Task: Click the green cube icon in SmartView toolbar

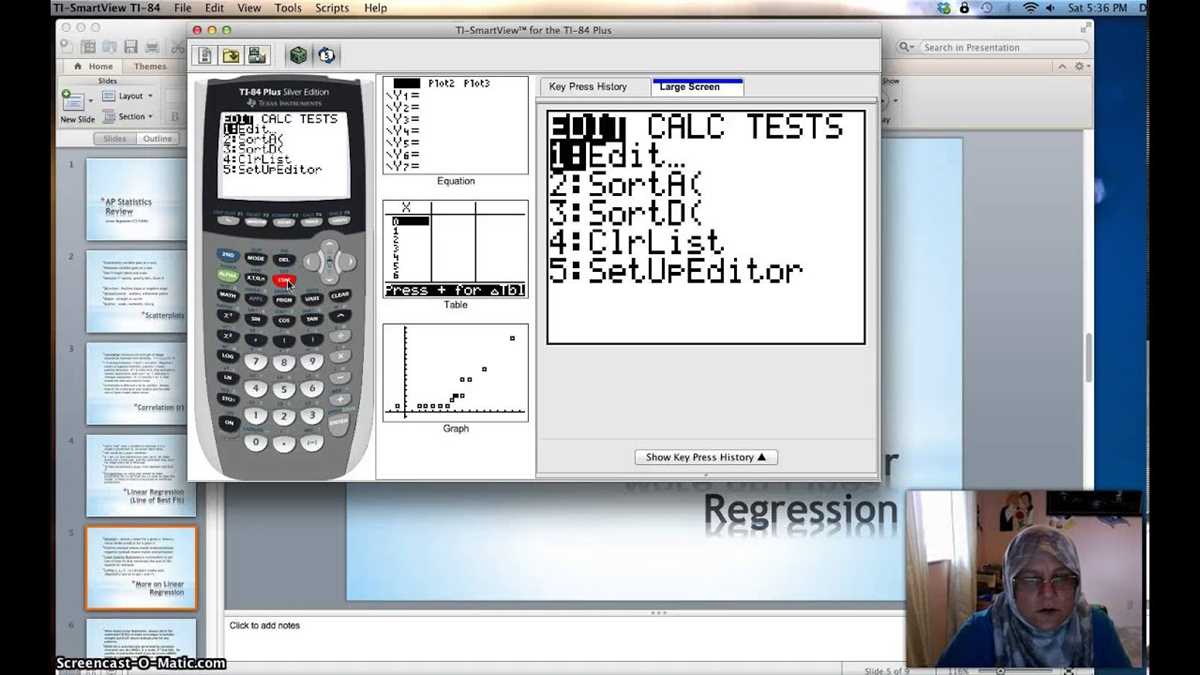Action: pos(298,55)
